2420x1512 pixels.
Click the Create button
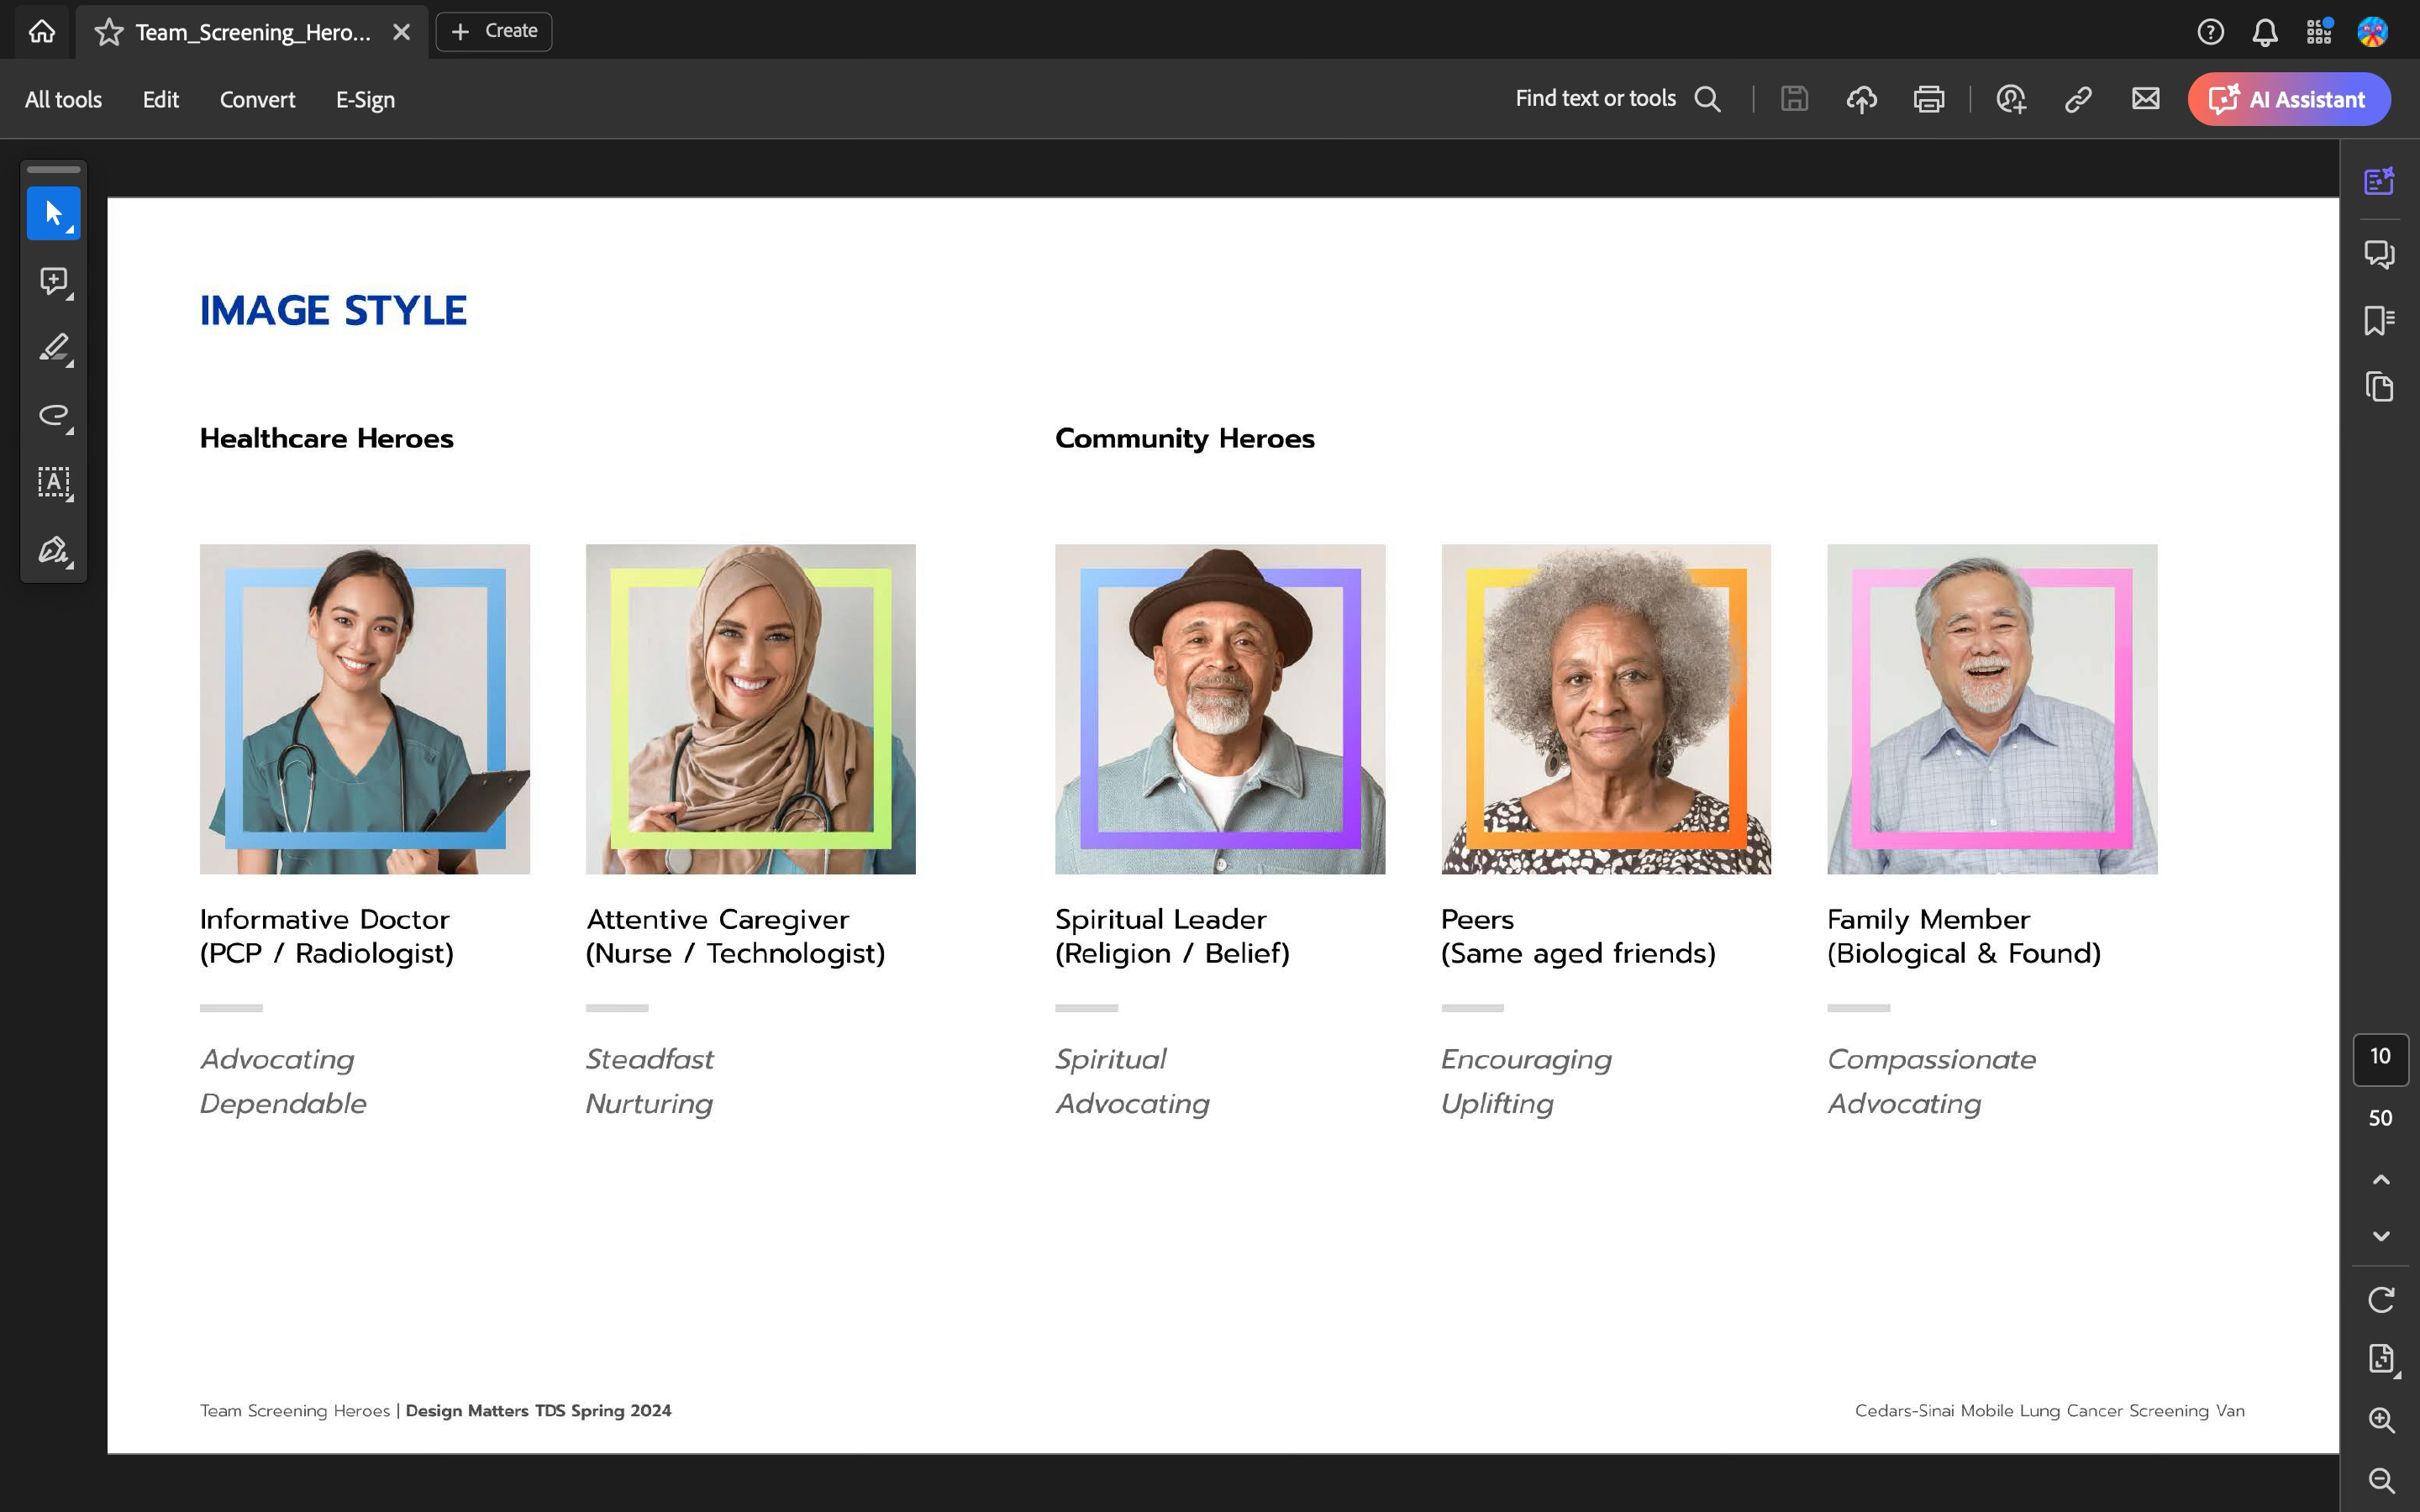click(x=494, y=31)
